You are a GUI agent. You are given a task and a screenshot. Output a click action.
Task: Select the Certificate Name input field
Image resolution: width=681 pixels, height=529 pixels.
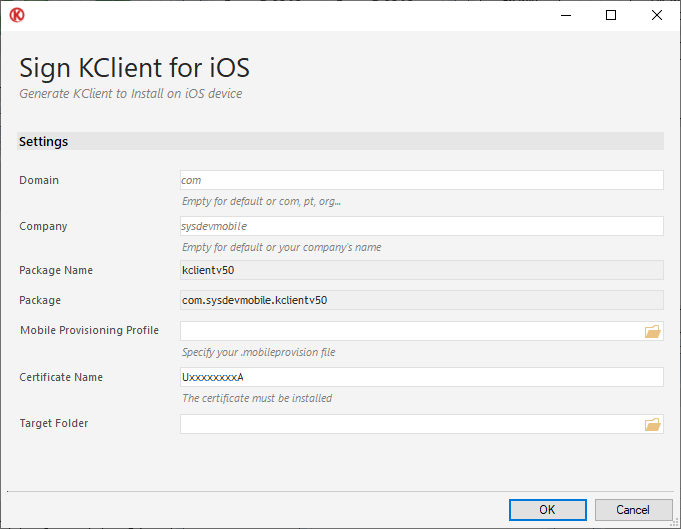tap(422, 377)
